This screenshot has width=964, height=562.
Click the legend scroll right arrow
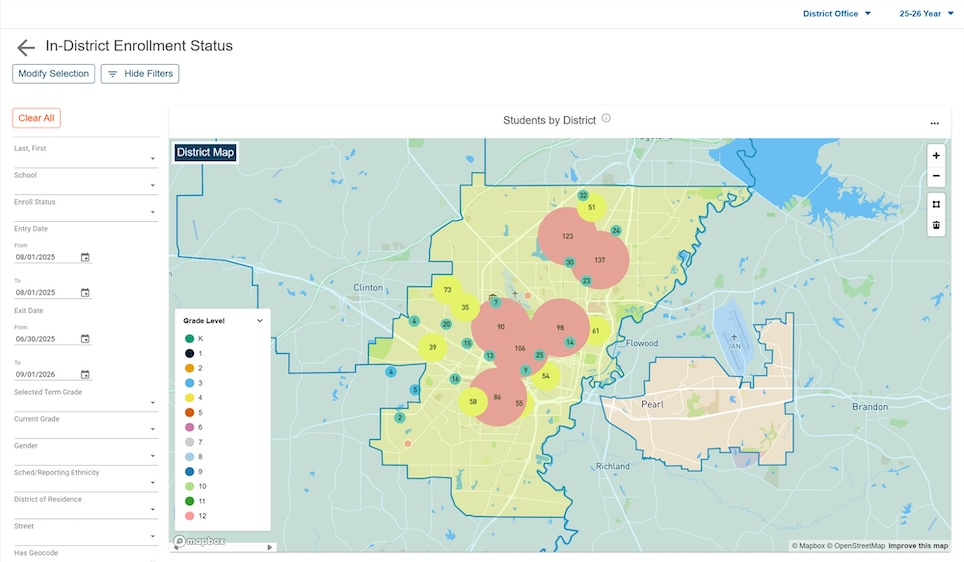269,547
